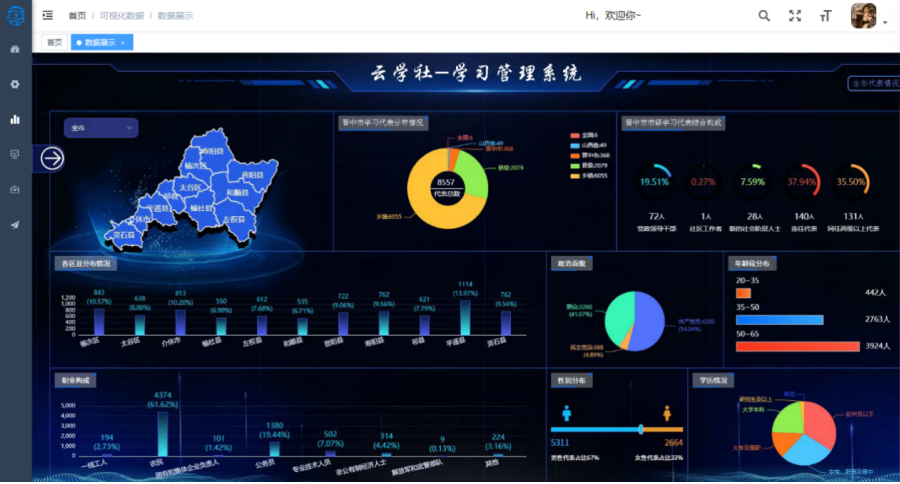Click the 性别分布 panel title

coord(572,380)
